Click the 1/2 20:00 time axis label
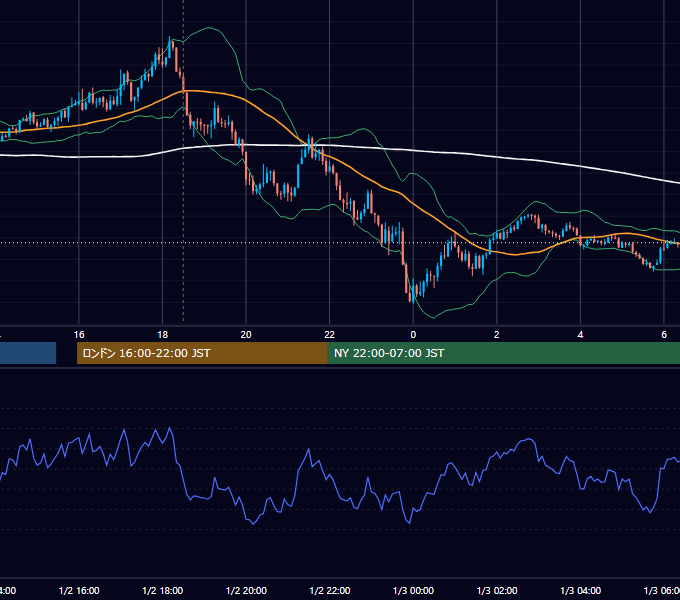Screen dimensions: 680x600 coord(246,590)
